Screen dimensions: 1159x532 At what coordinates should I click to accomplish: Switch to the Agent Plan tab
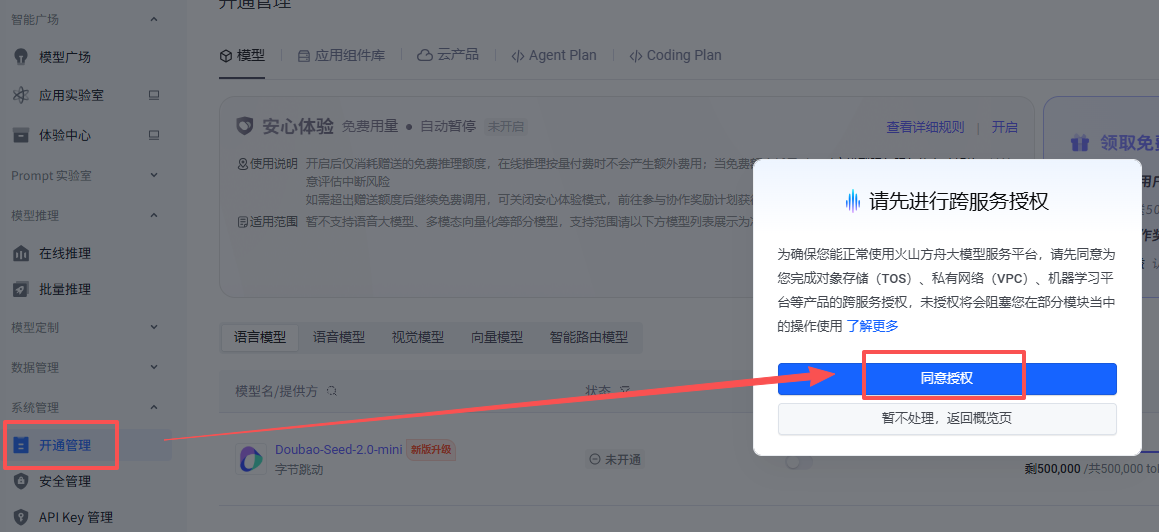[554, 55]
